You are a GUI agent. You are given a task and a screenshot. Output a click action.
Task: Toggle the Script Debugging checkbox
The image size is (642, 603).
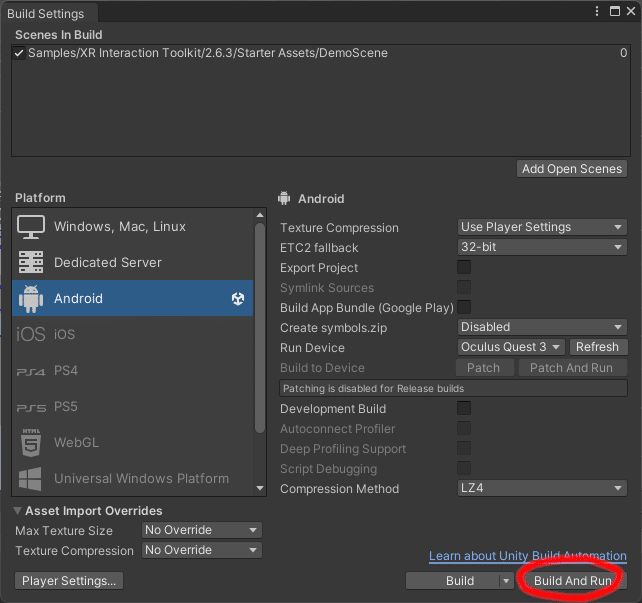coord(464,468)
